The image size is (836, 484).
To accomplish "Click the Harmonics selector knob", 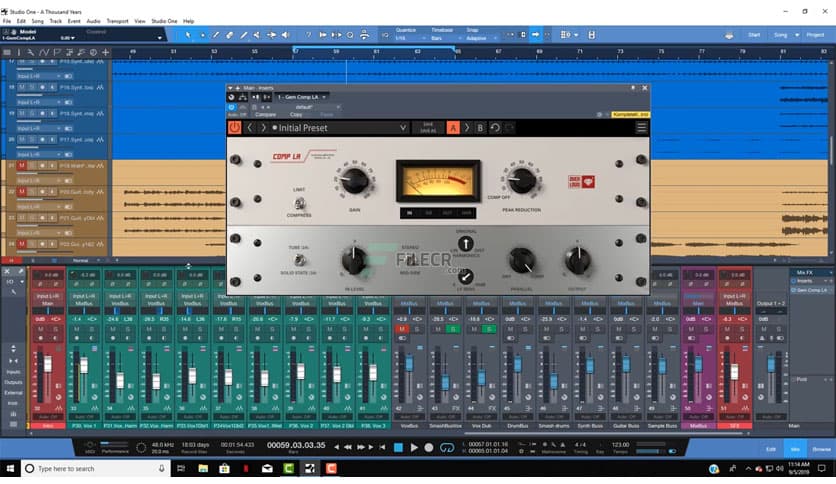I will point(465,244).
